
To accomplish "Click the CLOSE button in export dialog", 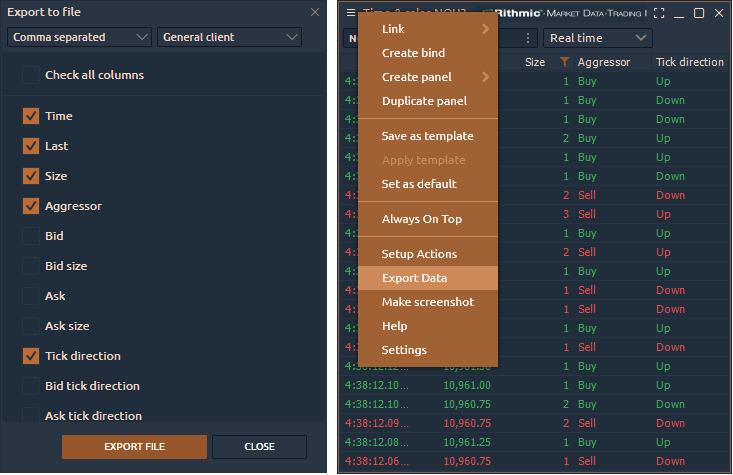I will 259,447.
